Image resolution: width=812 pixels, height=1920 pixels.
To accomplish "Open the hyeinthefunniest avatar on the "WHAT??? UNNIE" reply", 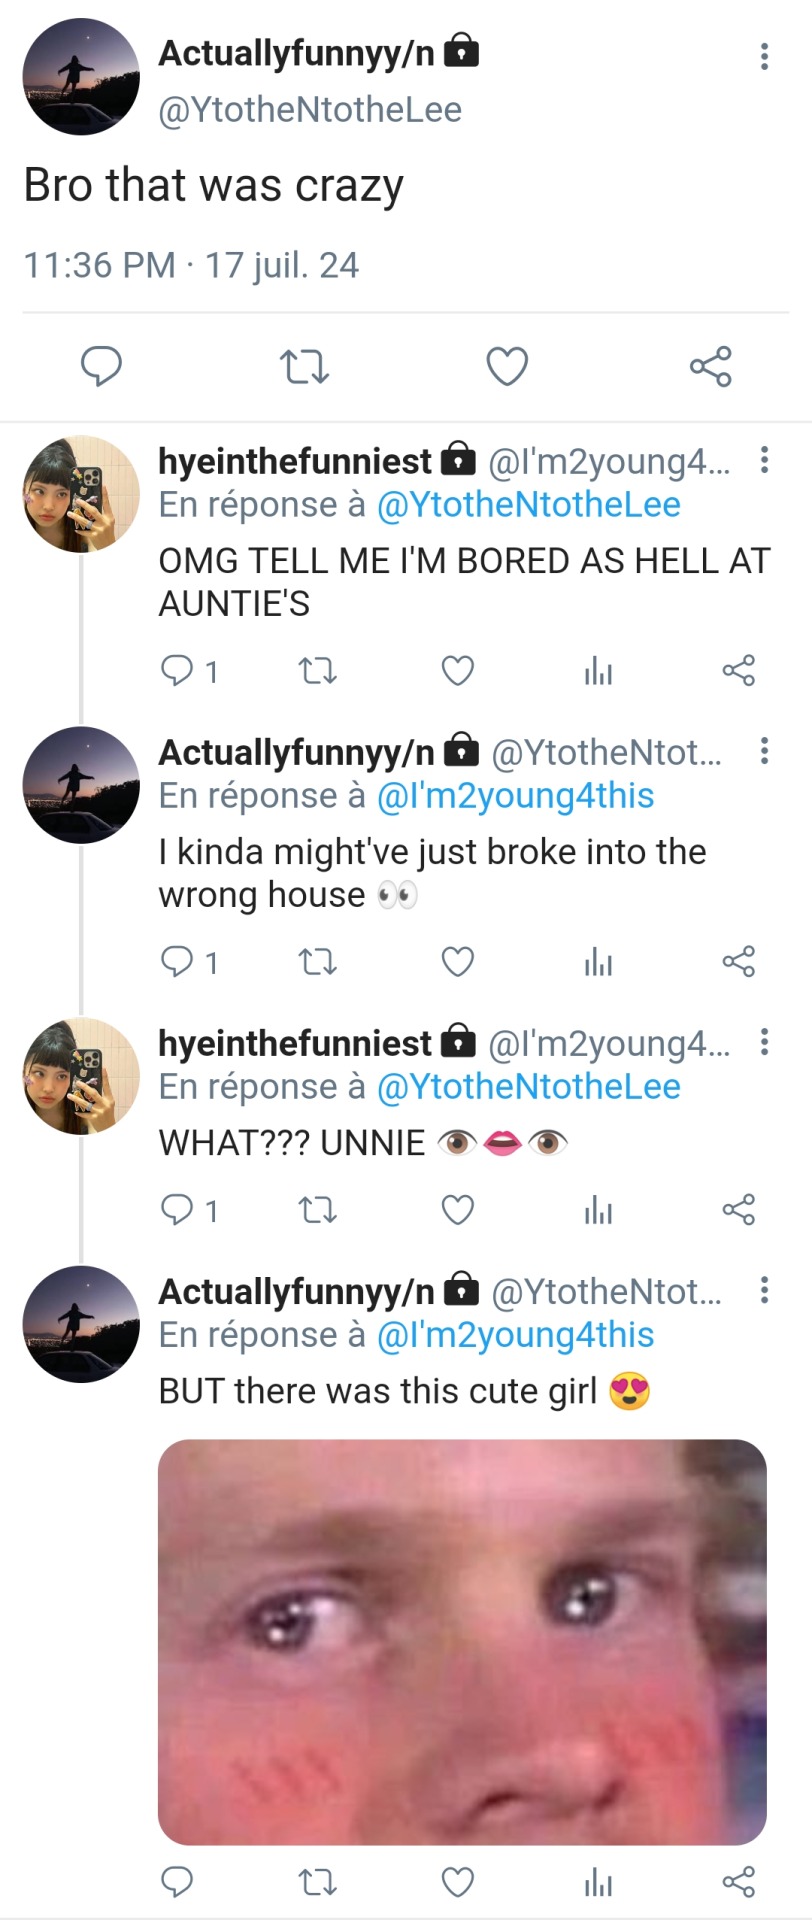I will (x=81, y=1076).
